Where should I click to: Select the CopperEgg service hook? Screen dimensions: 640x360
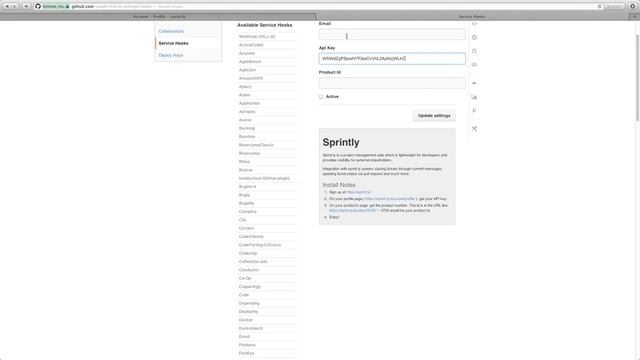(249, 287)
